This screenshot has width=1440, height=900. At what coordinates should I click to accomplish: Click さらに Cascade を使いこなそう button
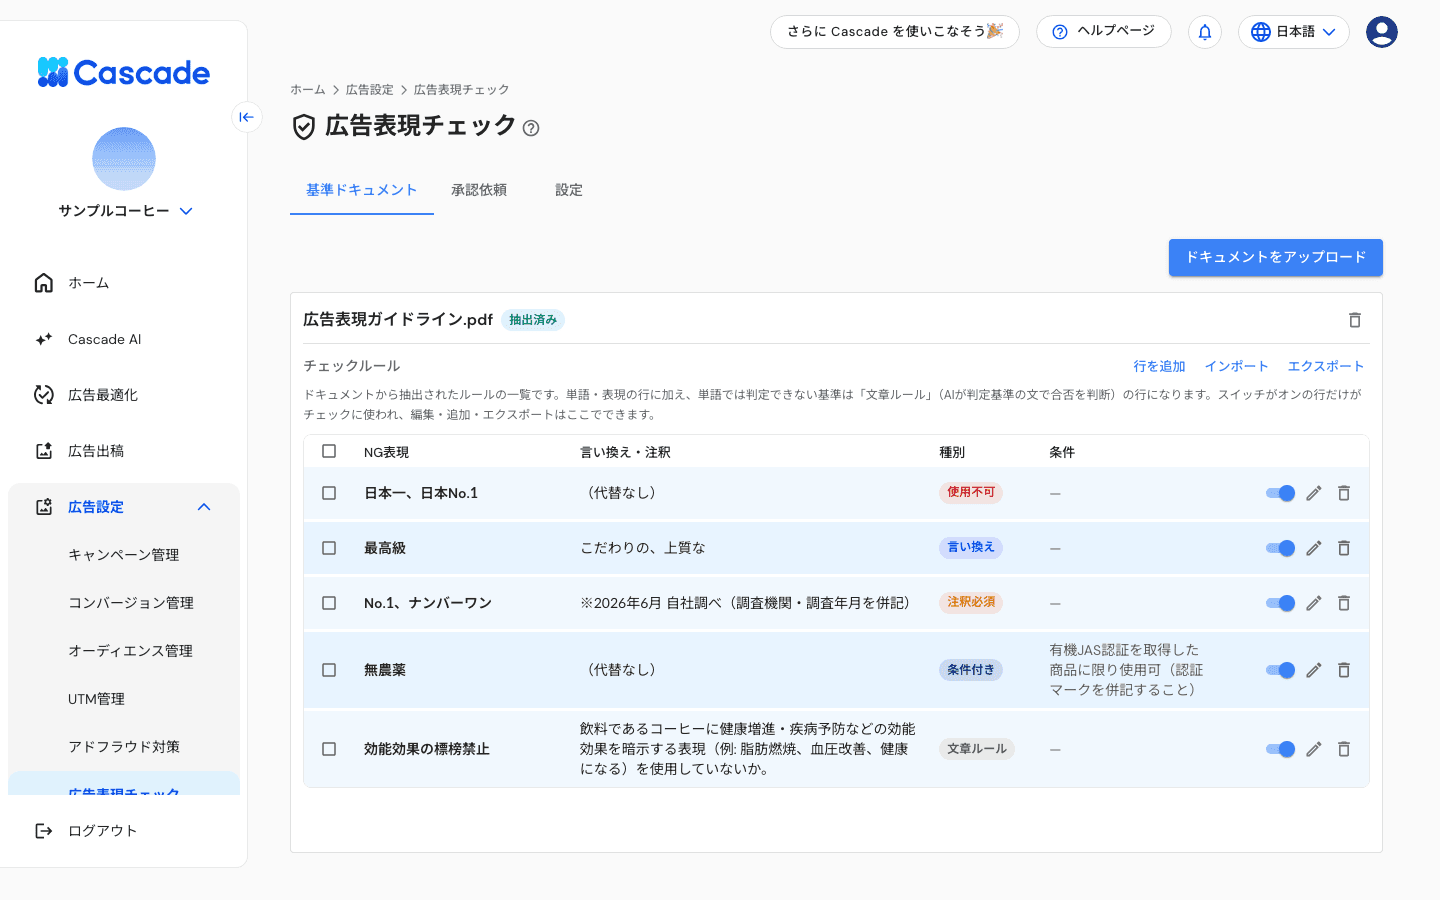pyautogui.click(x=895, y=32)
